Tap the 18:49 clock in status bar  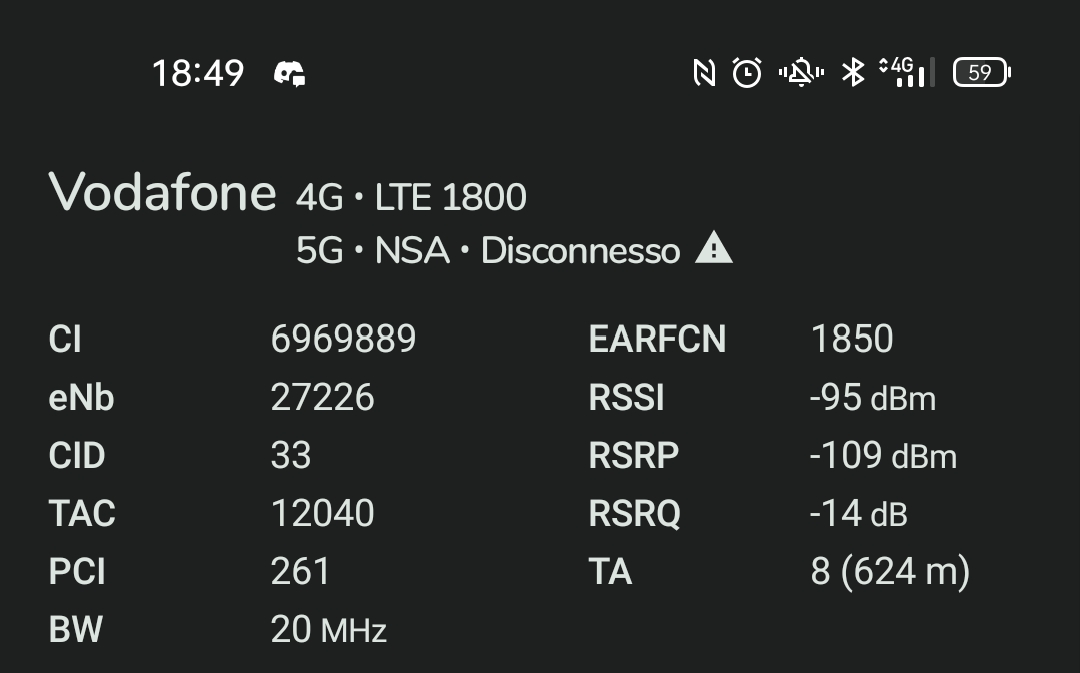(x=198, y=73)
